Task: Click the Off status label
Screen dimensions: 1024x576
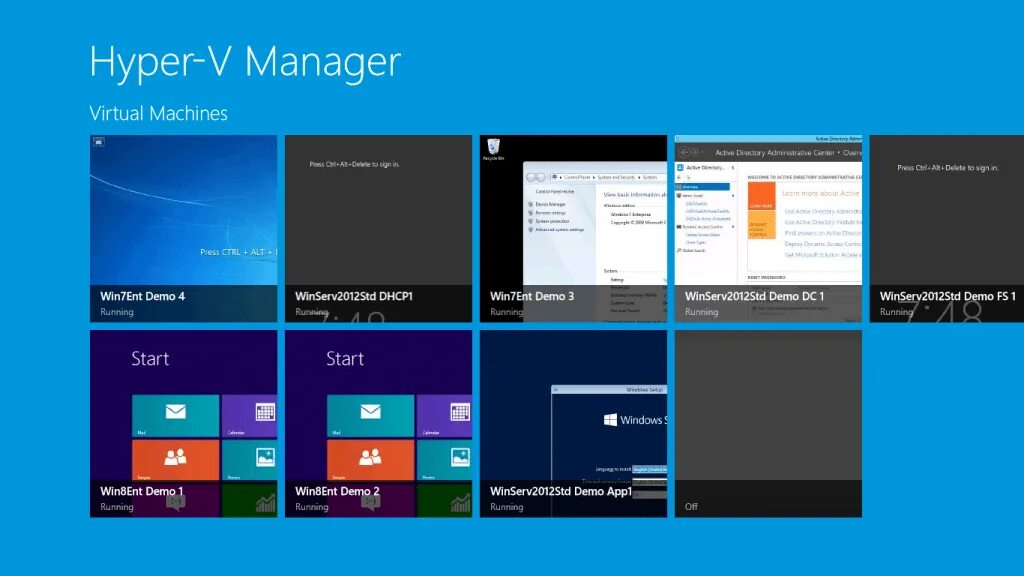Action: click(x=691, y=507)
